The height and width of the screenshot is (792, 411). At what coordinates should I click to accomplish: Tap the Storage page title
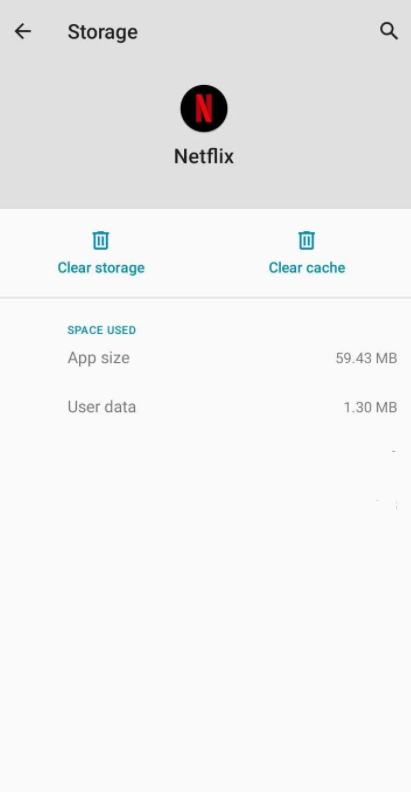pyautogui.click(x=102, y=32)
